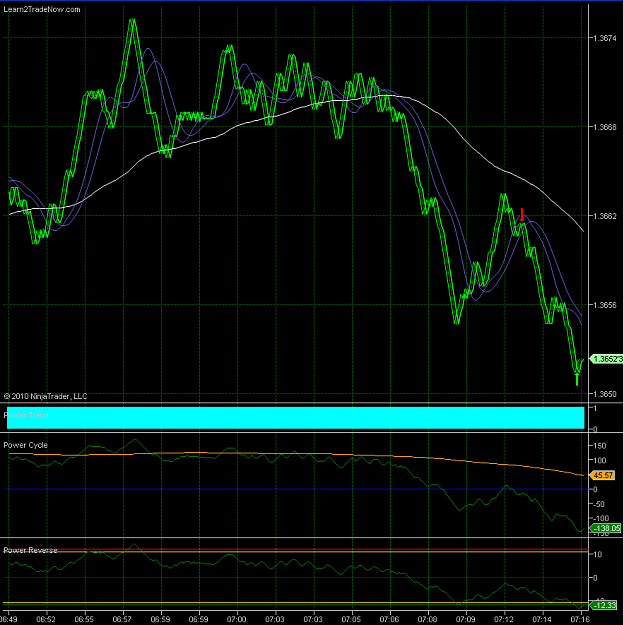The height and width of the screenshot is (625, 624).
Task: Click the 1.3668 price axis label
Action: pos(605,127)
